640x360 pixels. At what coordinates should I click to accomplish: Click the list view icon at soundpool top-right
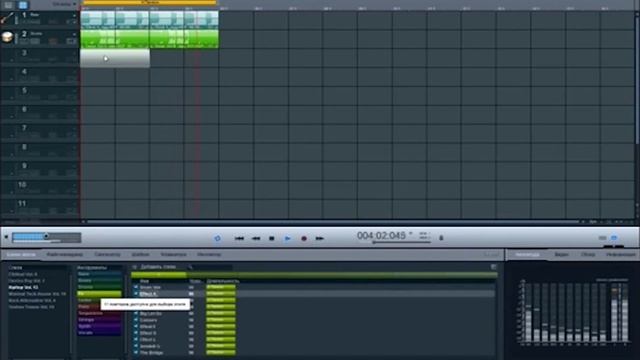coord(493,267)
